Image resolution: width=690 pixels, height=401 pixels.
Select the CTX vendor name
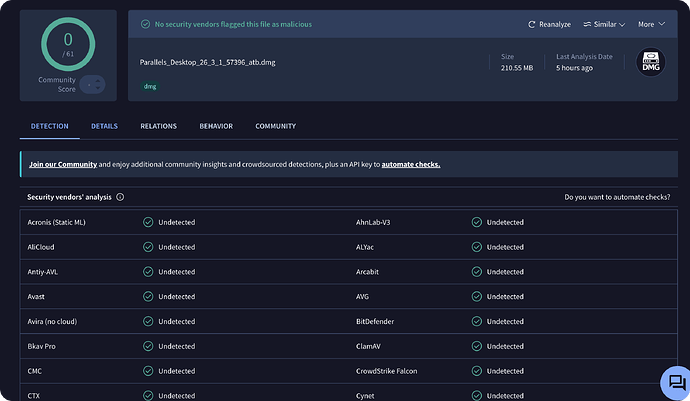(33, 396)
